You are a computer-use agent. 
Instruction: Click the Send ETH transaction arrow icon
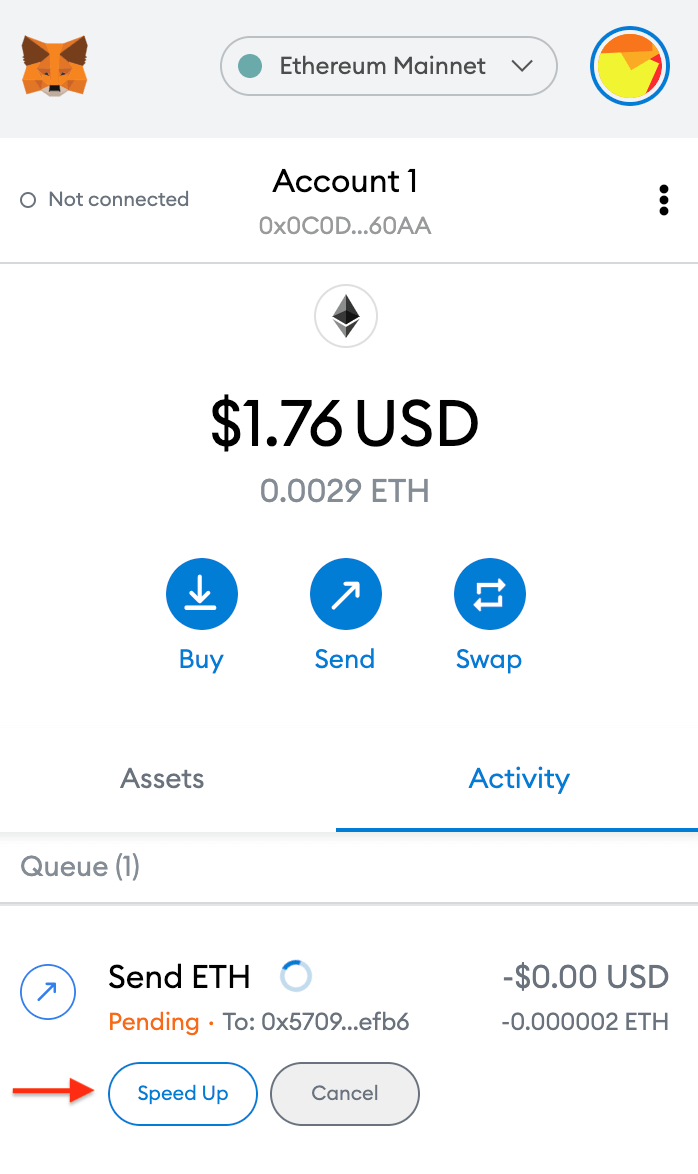point(47,992)
